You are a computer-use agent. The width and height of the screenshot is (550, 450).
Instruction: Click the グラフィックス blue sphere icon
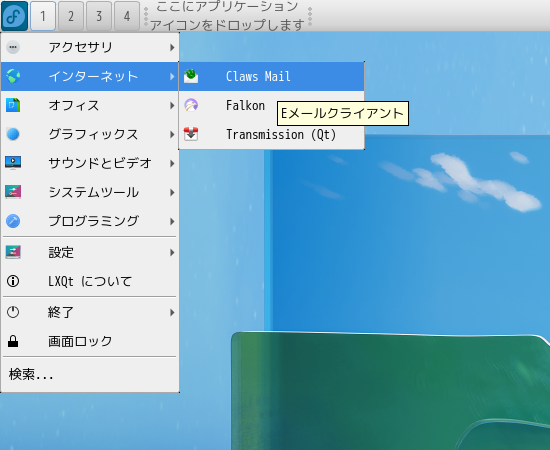coord(13,134)
